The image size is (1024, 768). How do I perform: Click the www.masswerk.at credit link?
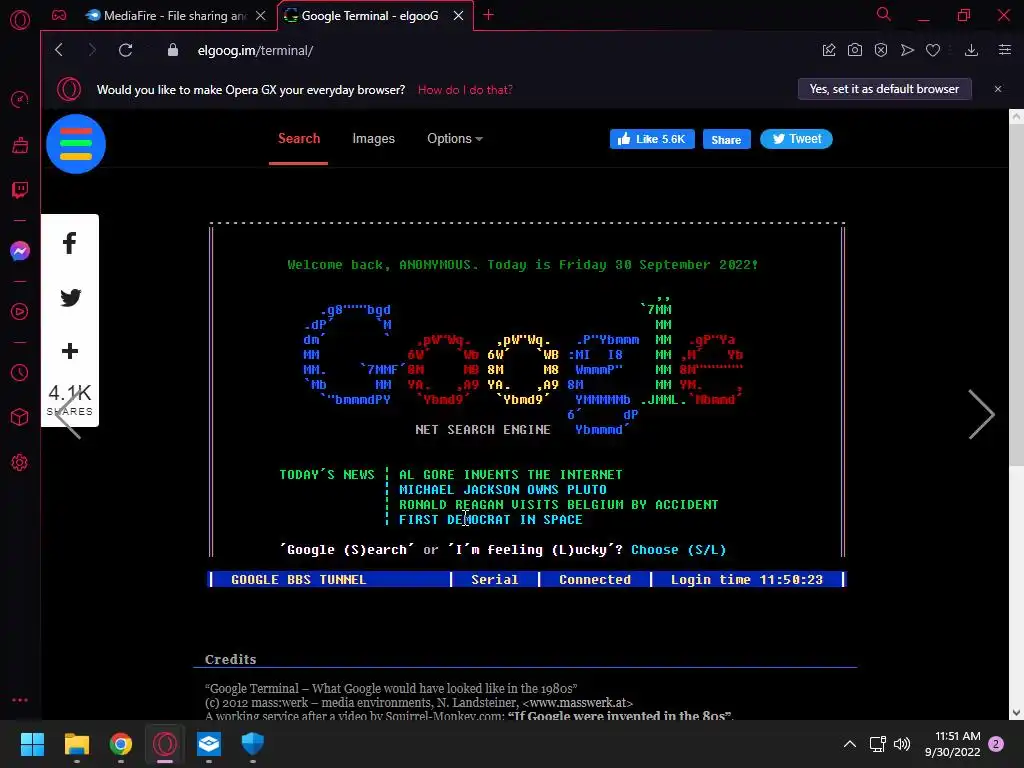click(576, 703)
